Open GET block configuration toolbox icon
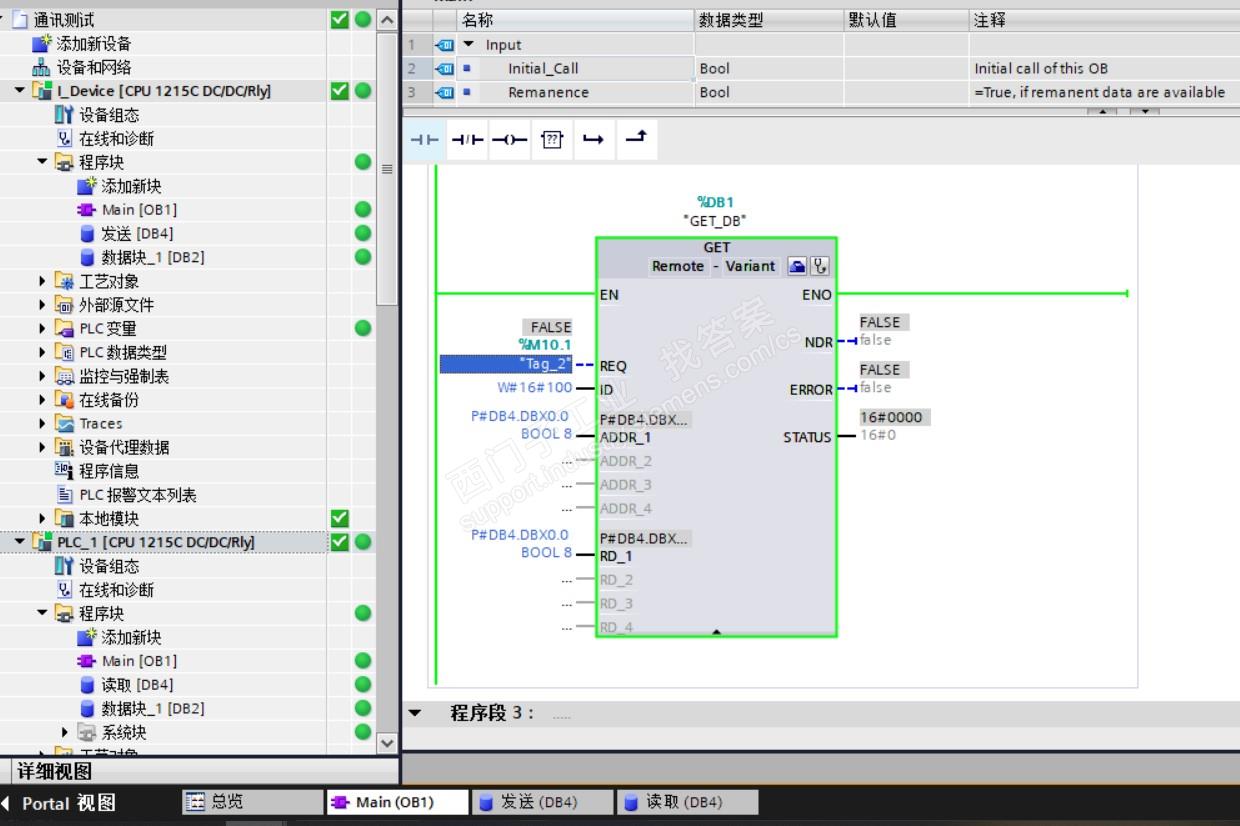 point(797,266)
